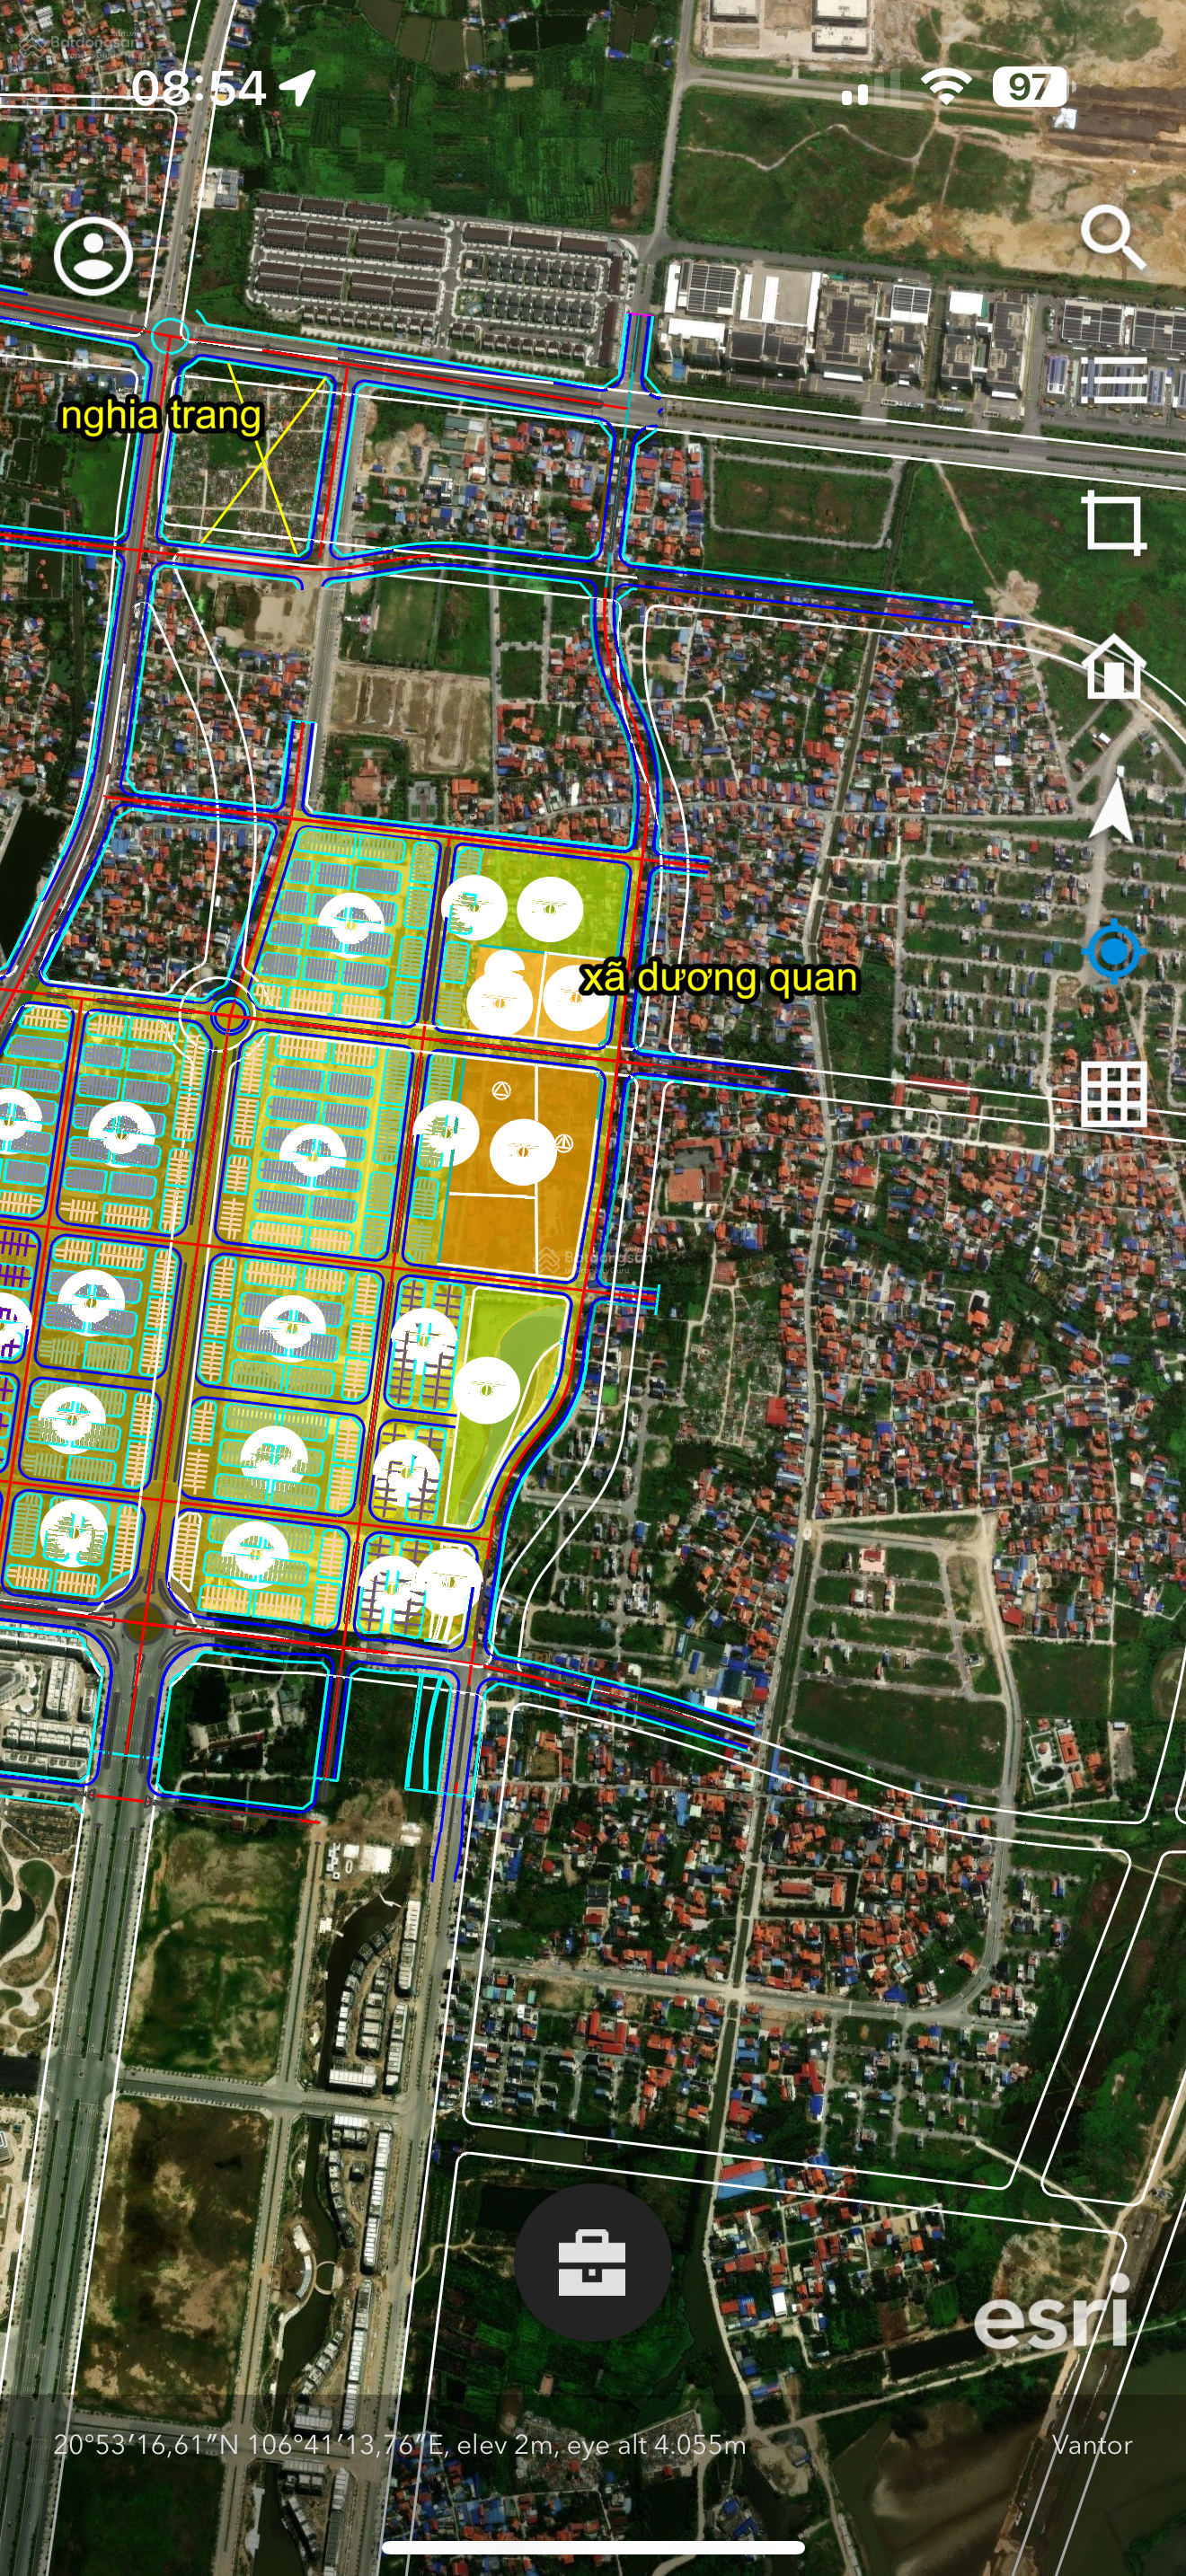The width and height of the screenshot is (1186, 2576).
Task: Open the user profile account icon
Action: tap(93, 256)
